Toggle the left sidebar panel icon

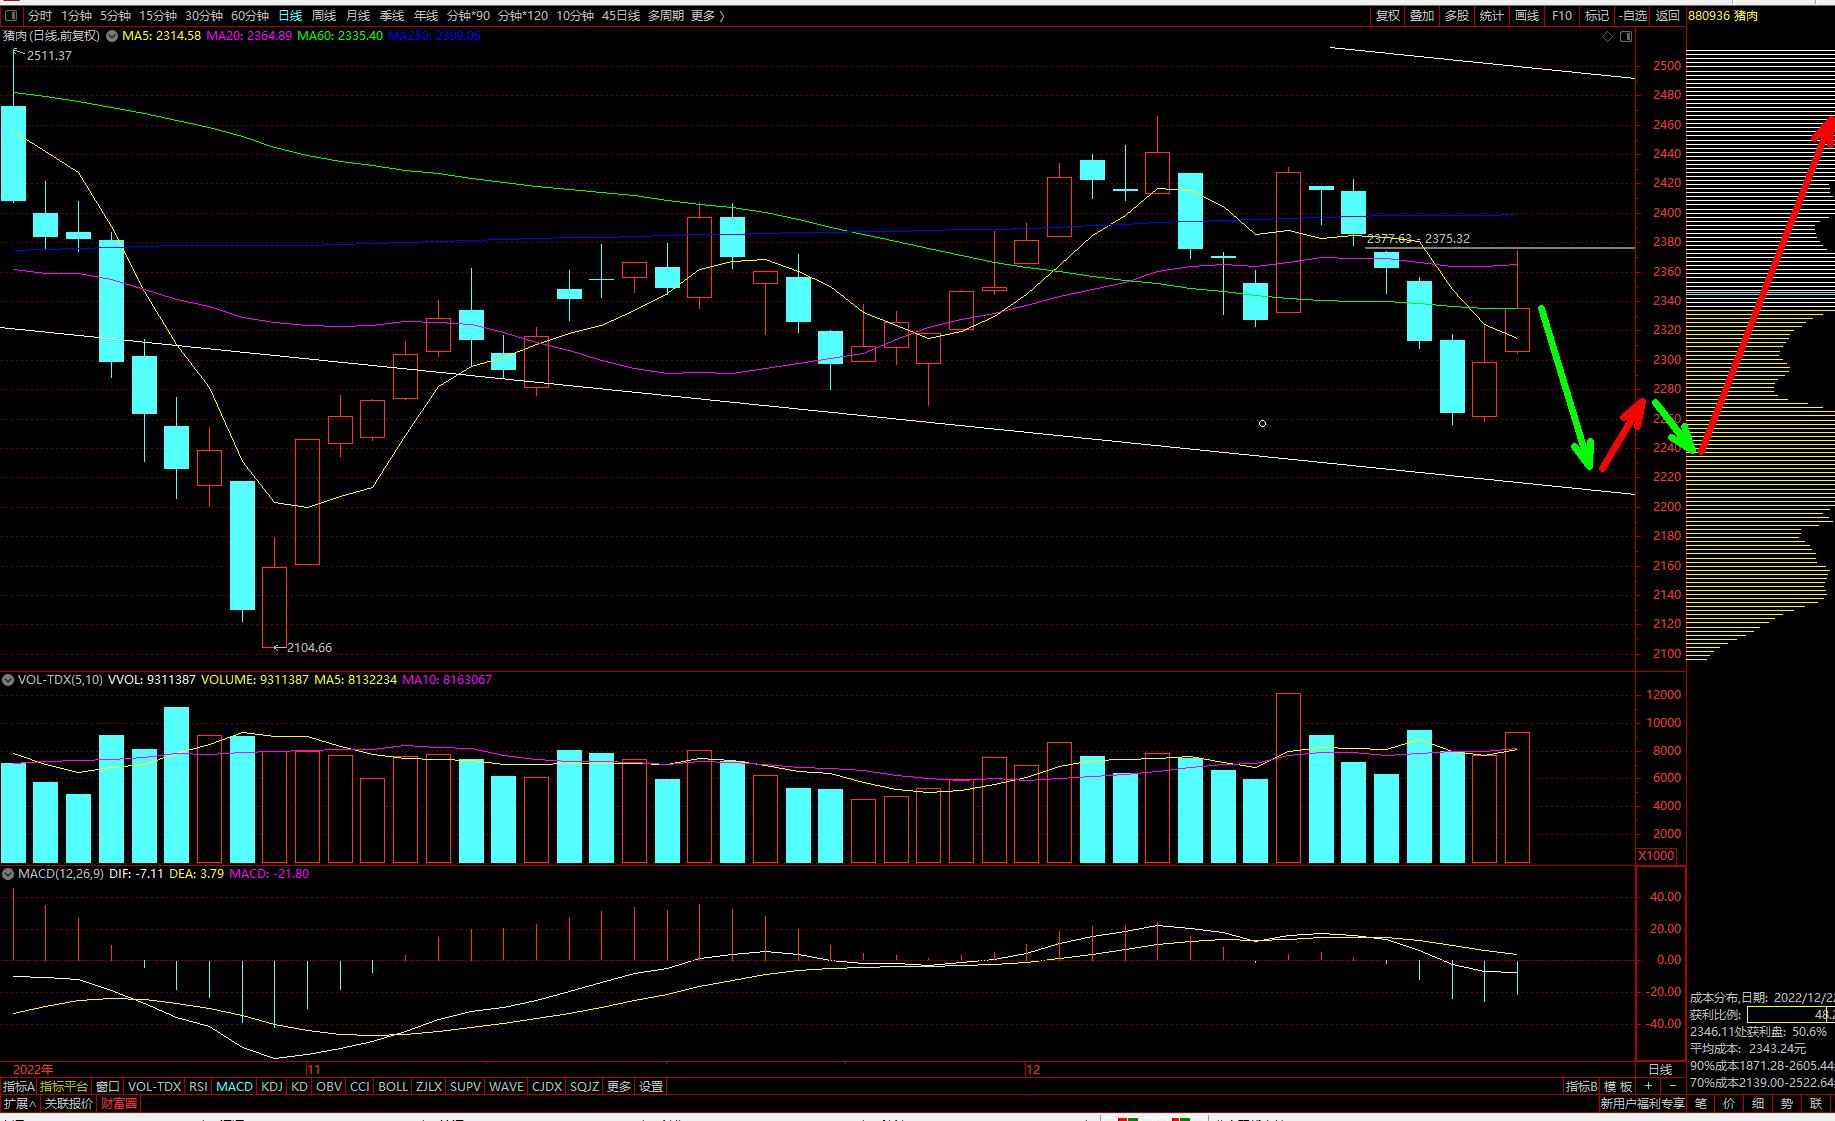pyautogui.click(x=11, y=15)
